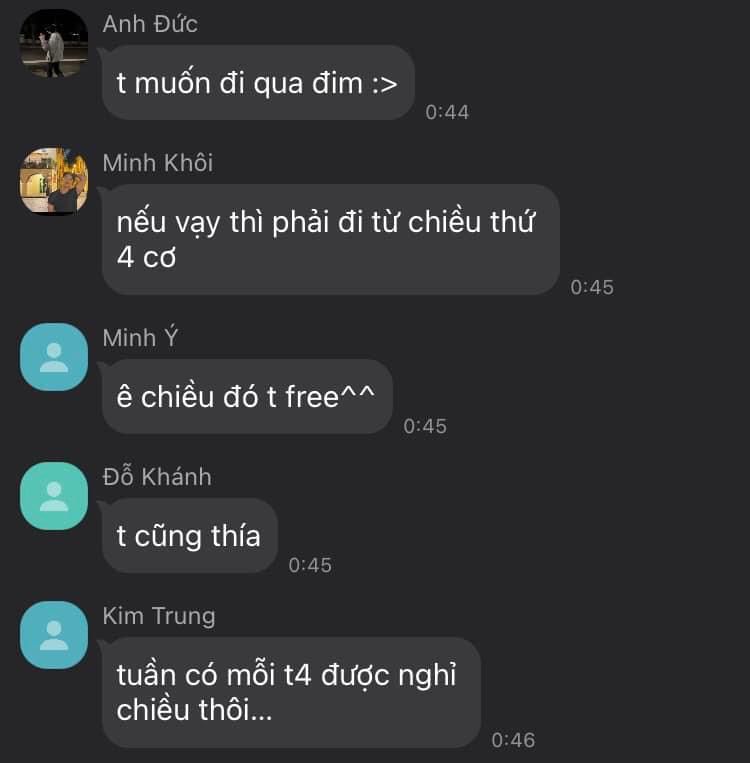The width and height of the screenshot is (750, 763).
Task: Select the message "t cũng thía"
Action: [x=189, y=536]
